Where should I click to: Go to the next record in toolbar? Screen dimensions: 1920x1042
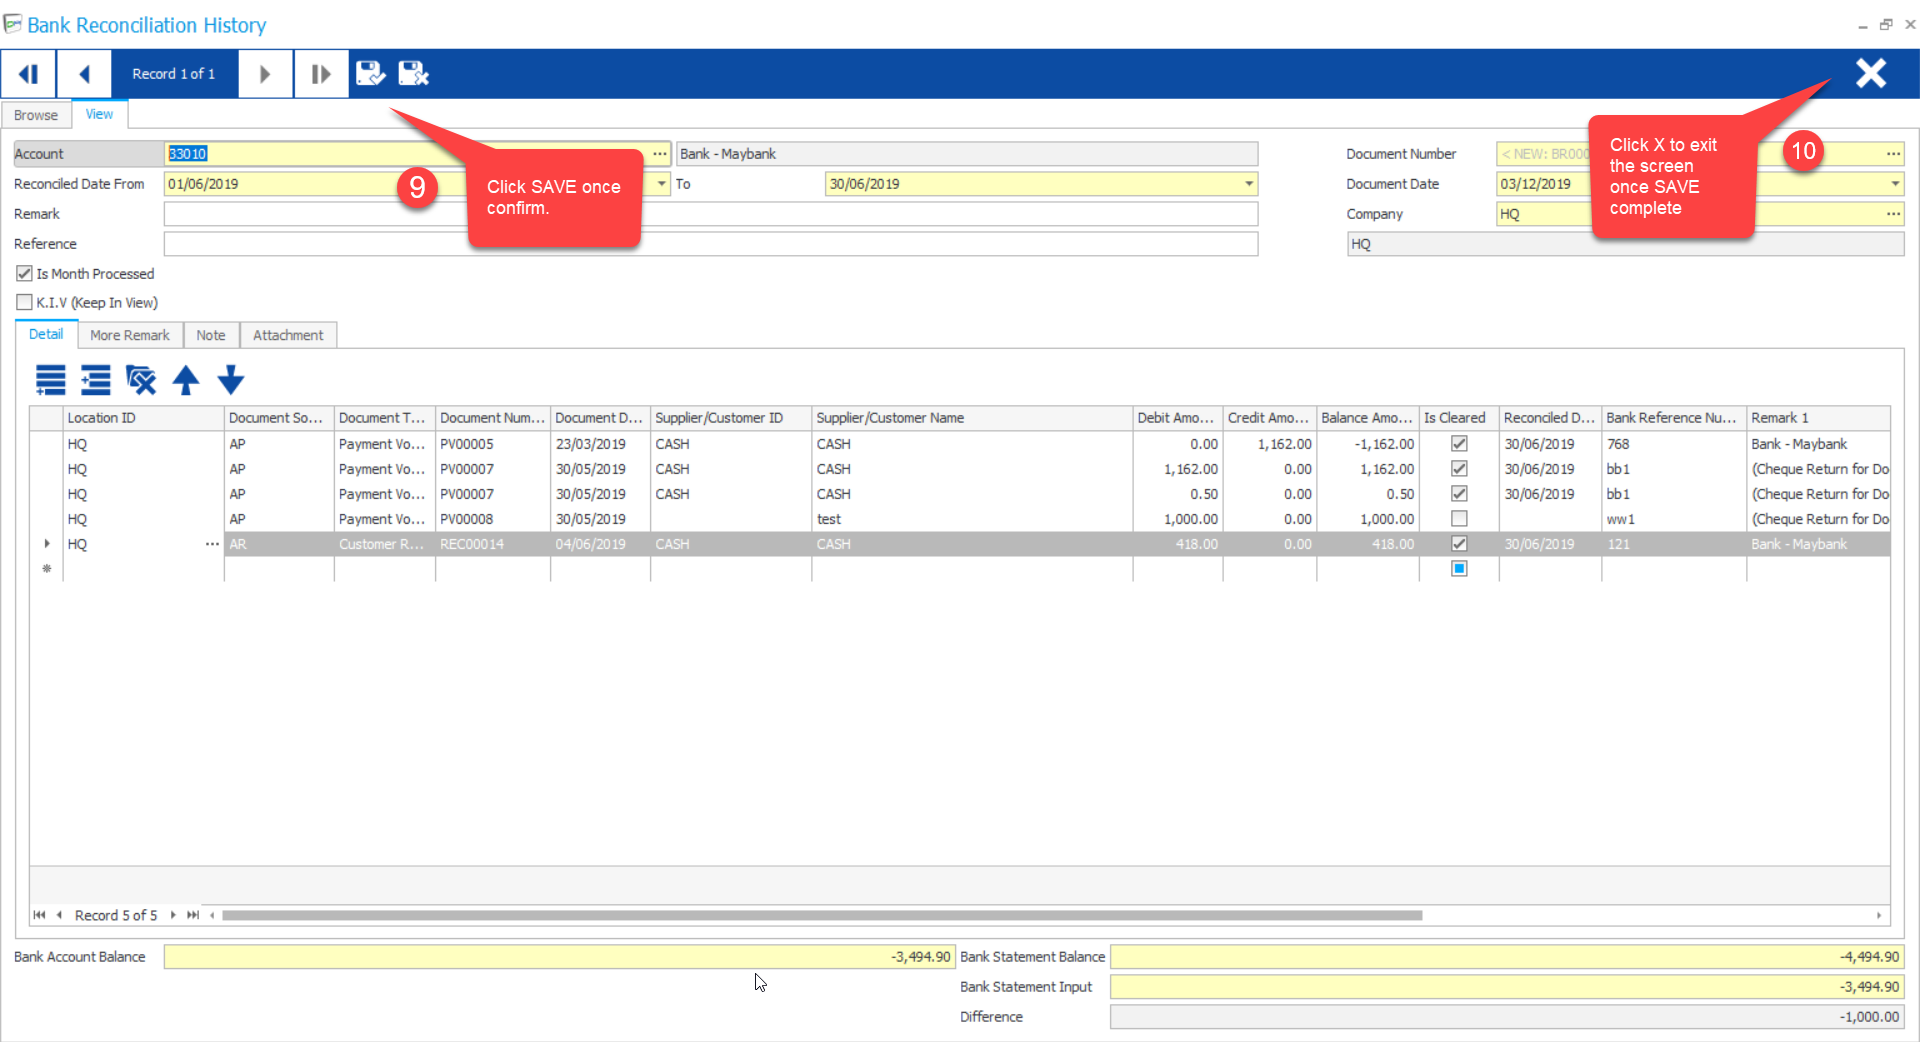(265, 74)
